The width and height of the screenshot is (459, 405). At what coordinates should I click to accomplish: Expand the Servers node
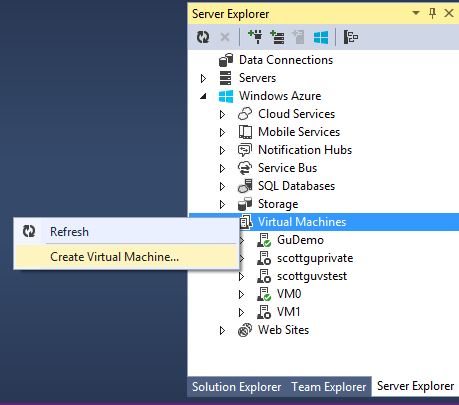click(203, 78)
